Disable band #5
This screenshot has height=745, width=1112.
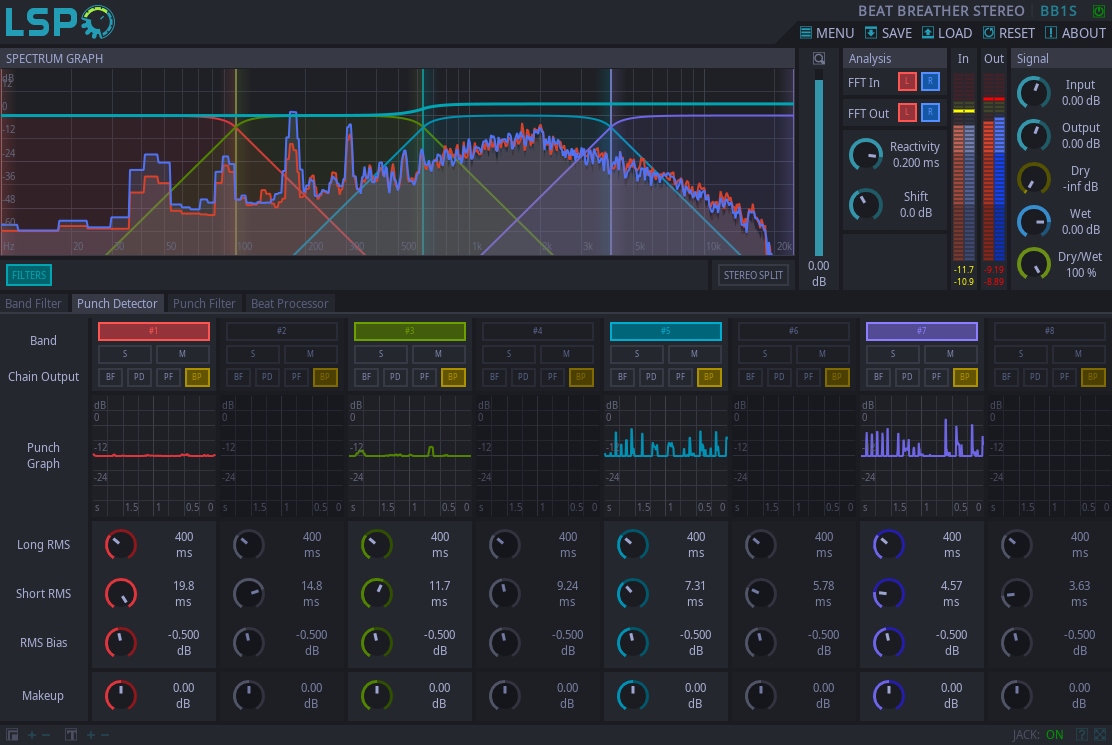666,331
